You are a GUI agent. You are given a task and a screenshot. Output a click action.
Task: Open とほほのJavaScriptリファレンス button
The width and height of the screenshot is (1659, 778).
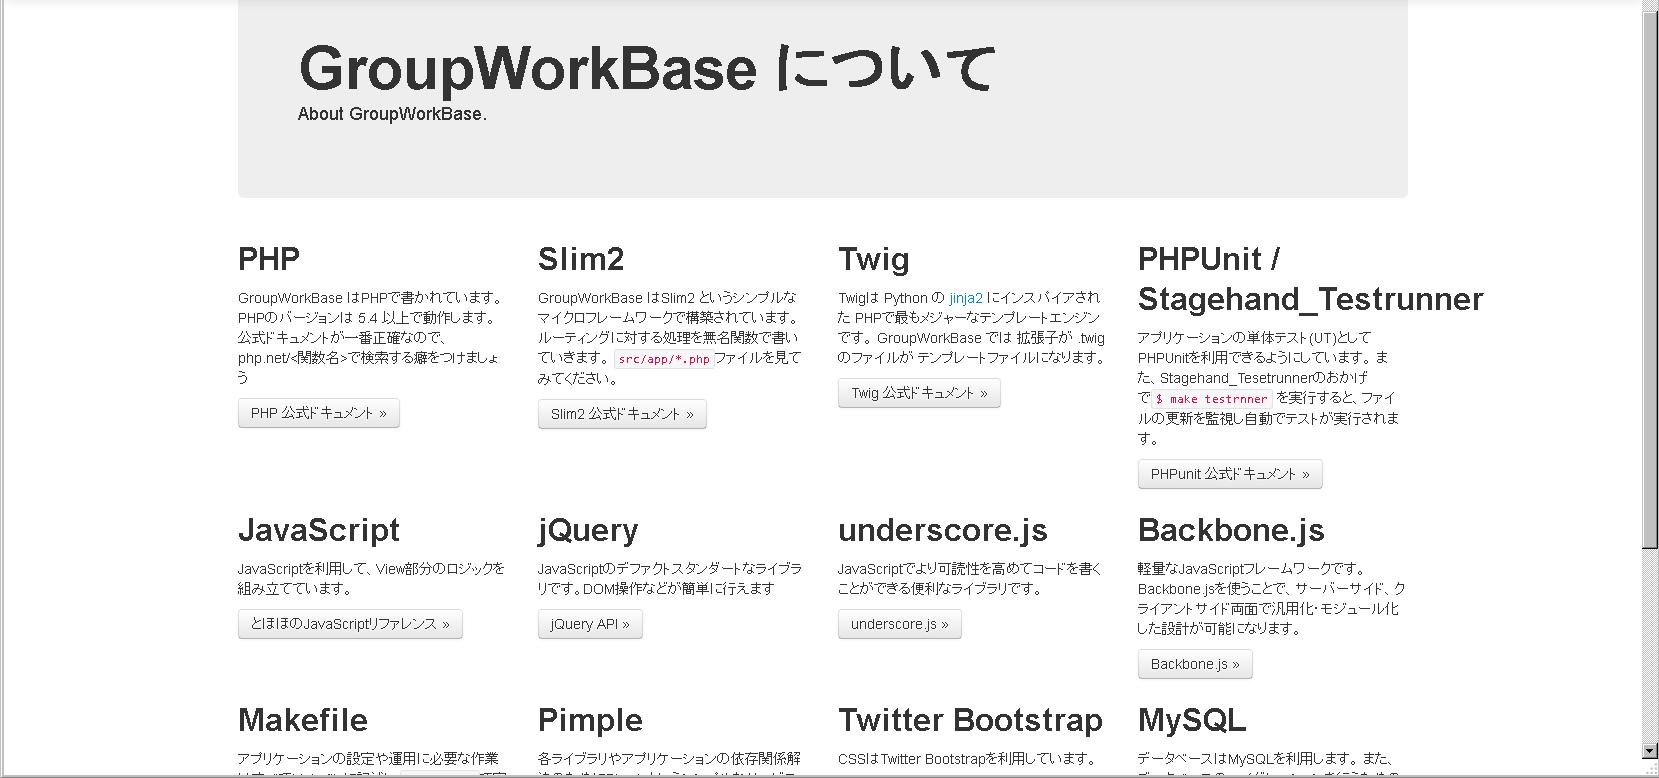coord(350,624)
